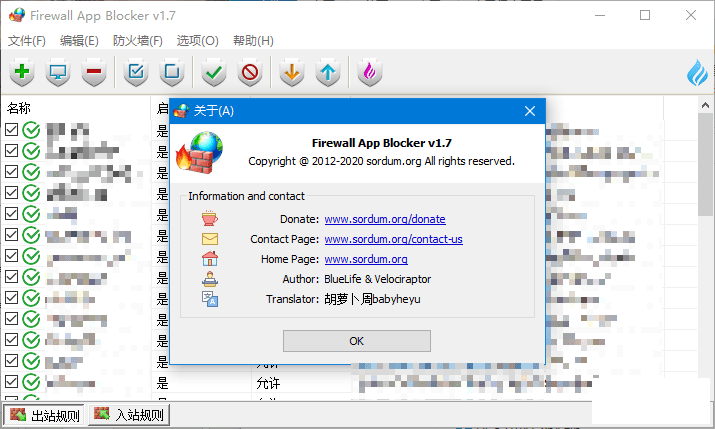Uncheck the second rule row checkbox
Image resolution: width=715 pixels, height=429 pixels.
click(x=12, y=150)
